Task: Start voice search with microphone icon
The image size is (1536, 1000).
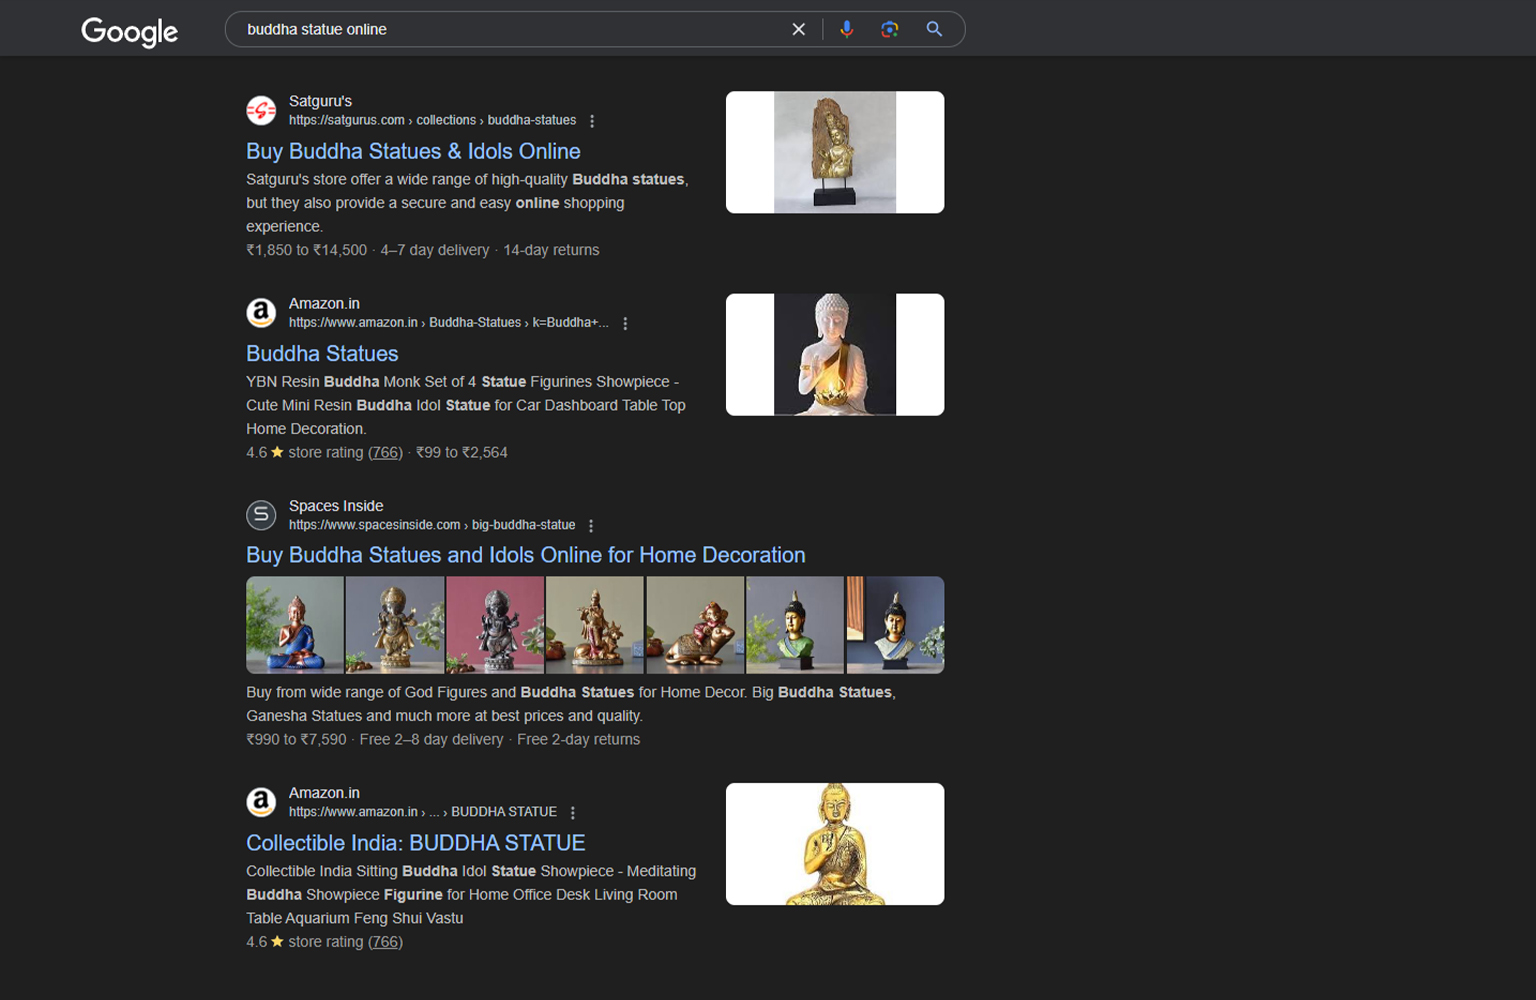Action: [x=847, y=29]
